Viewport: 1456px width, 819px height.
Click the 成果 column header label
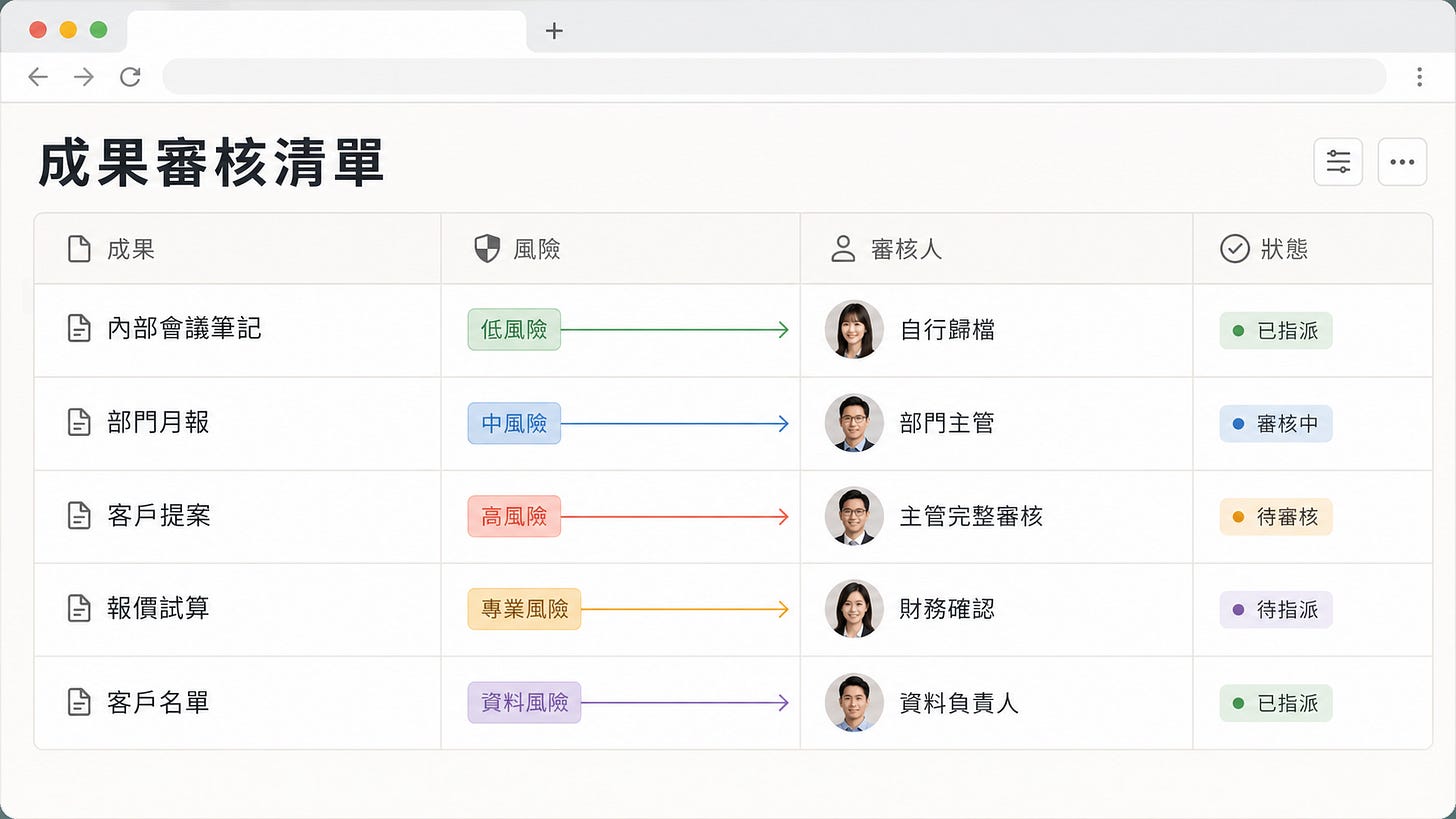click(x=131, y=249)
